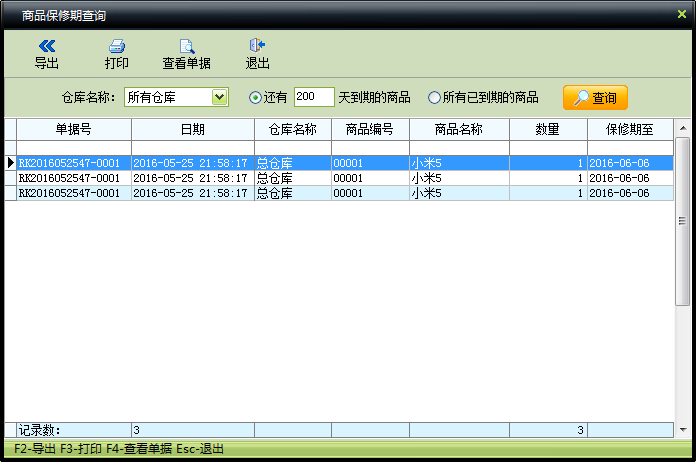This screenshot has height=462, width=696.
Task: Click the vertical scrollbar thumb
Action: 683,221
